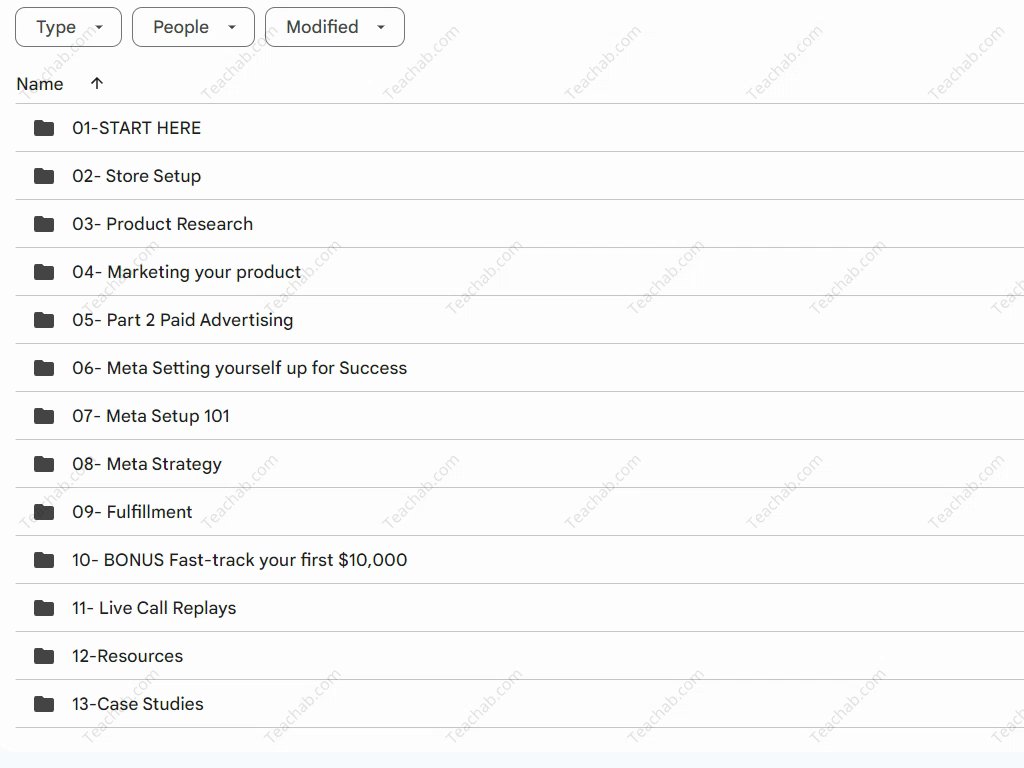Expand the People filter dropdown
1024x768 pixels.
tap(193, 27)
